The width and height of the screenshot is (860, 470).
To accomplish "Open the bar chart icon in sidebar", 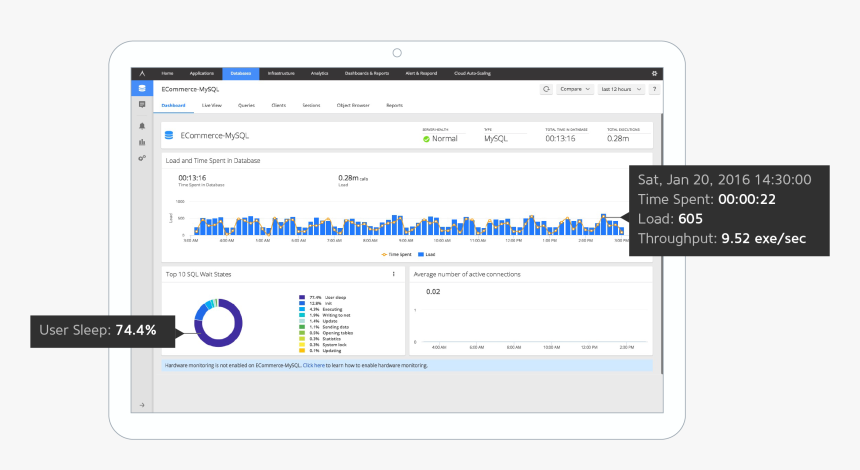I will click(142, 142).
